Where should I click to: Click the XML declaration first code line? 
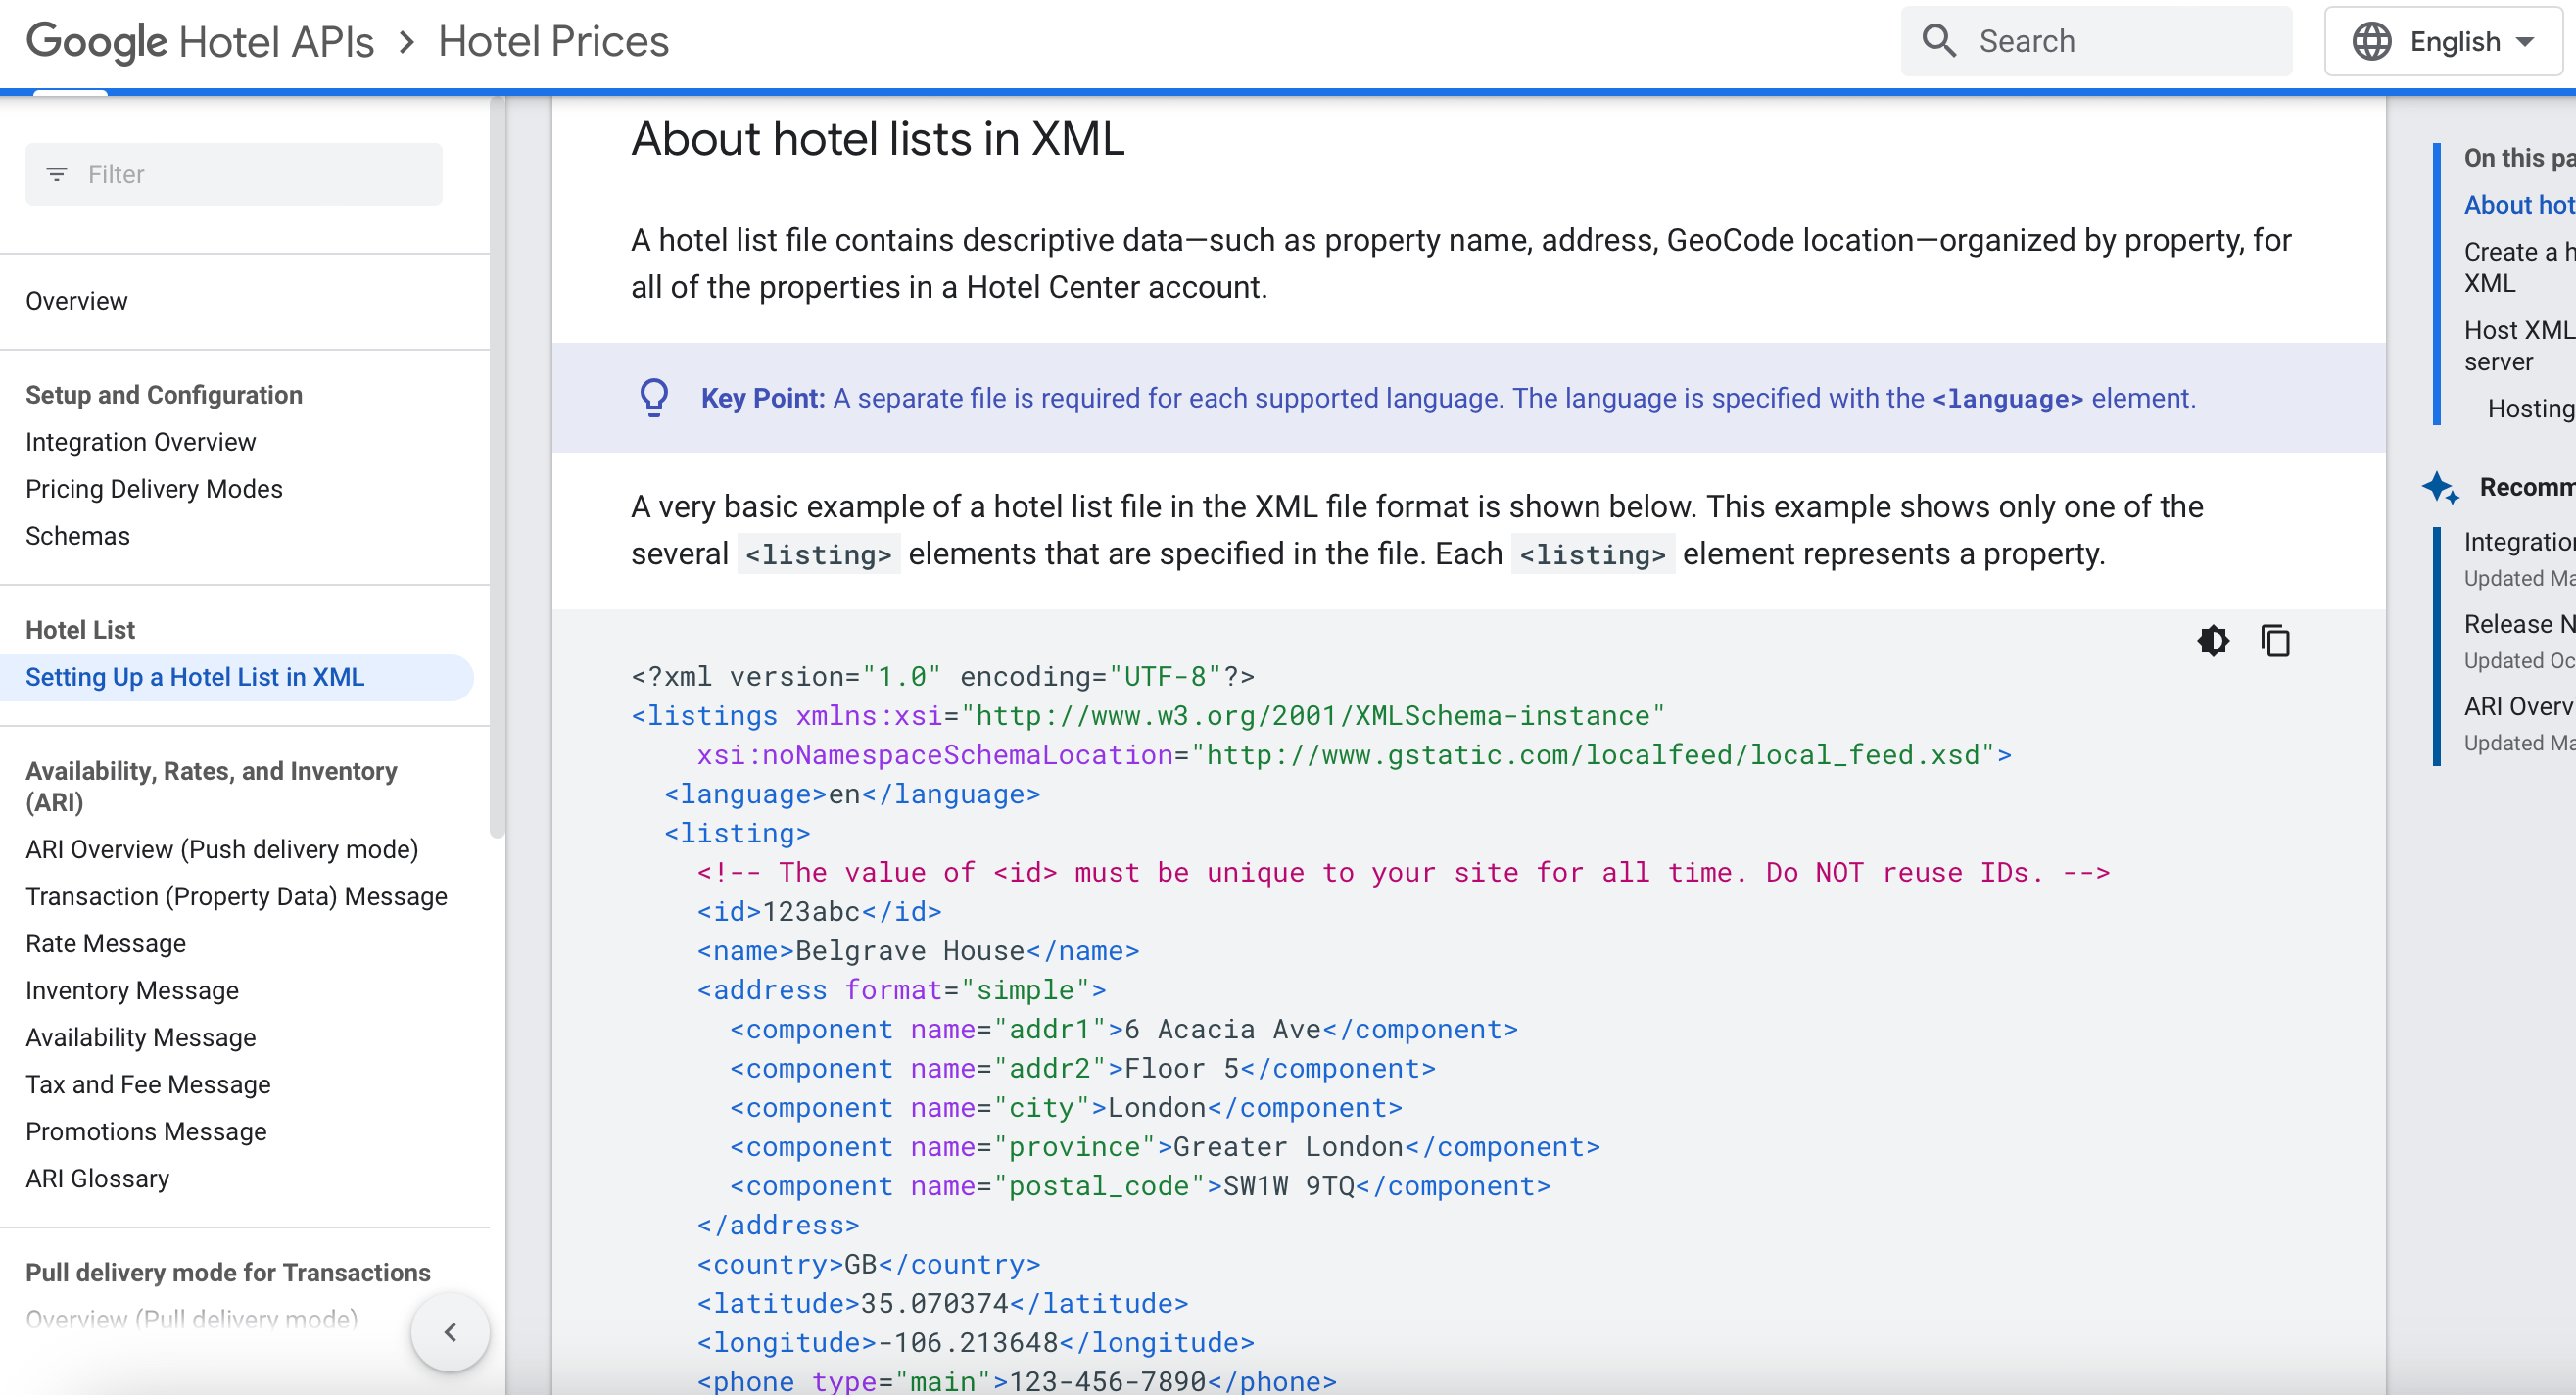pyautogui.click(x=942, y=676)
